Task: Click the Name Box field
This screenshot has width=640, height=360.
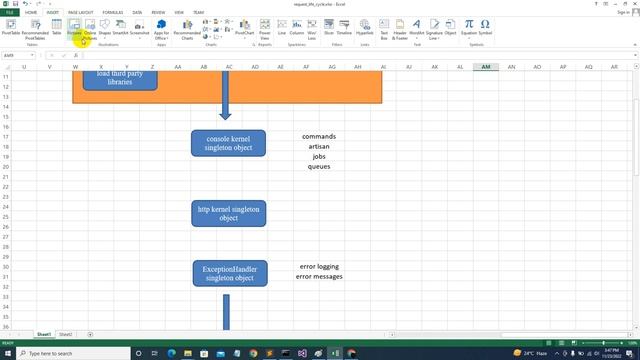Action: click(x=16, y=56)
